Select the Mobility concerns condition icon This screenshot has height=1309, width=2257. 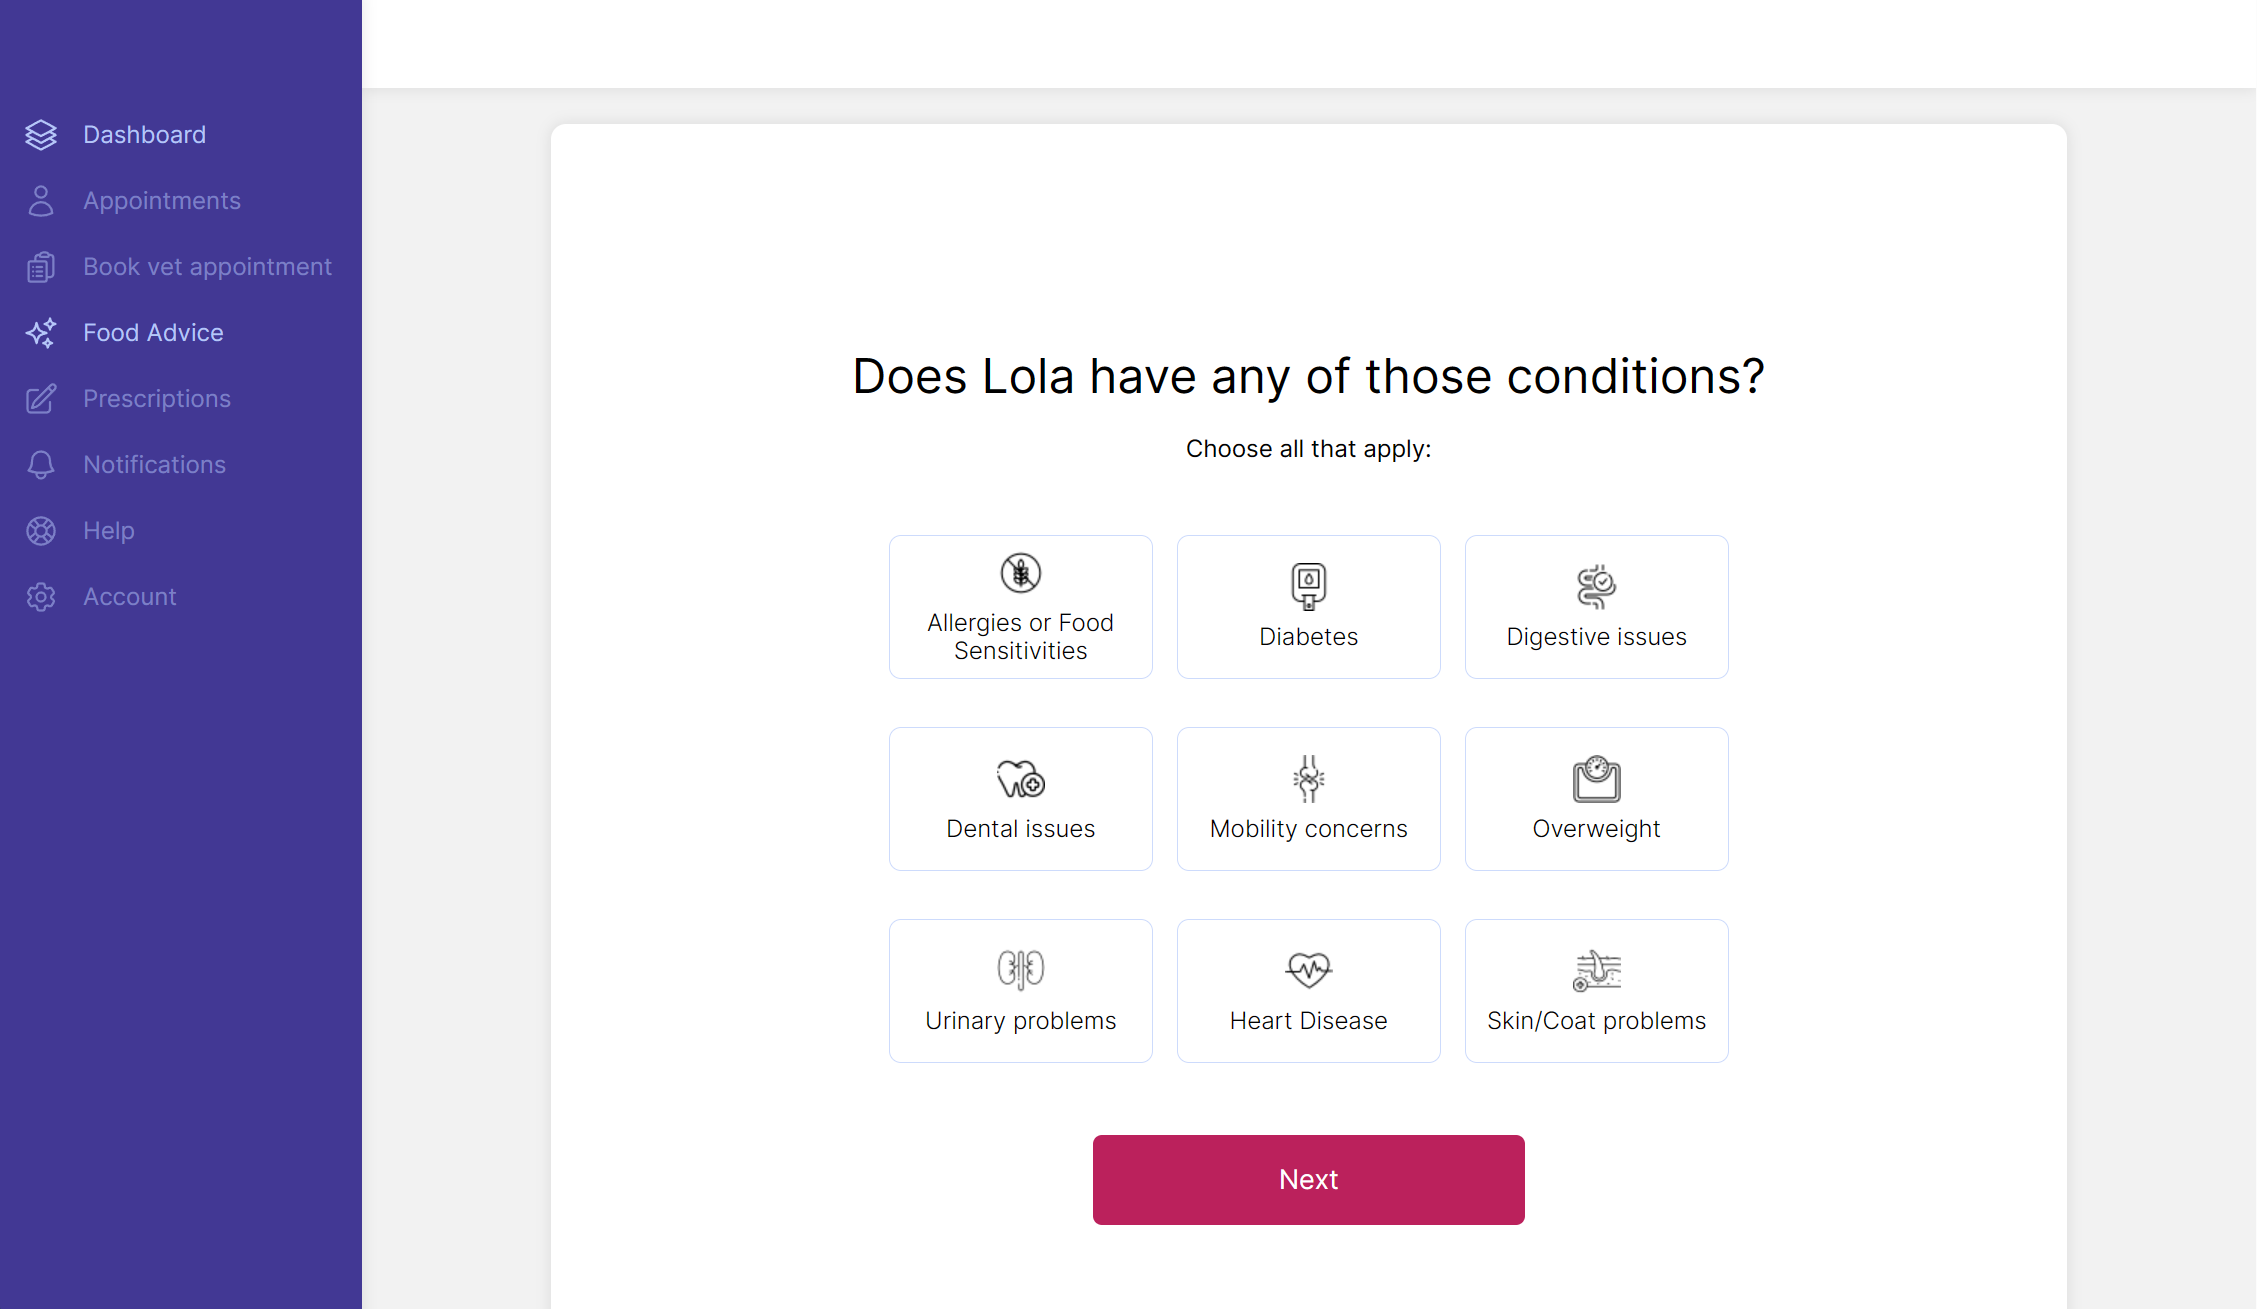(x=1308, y=779)
